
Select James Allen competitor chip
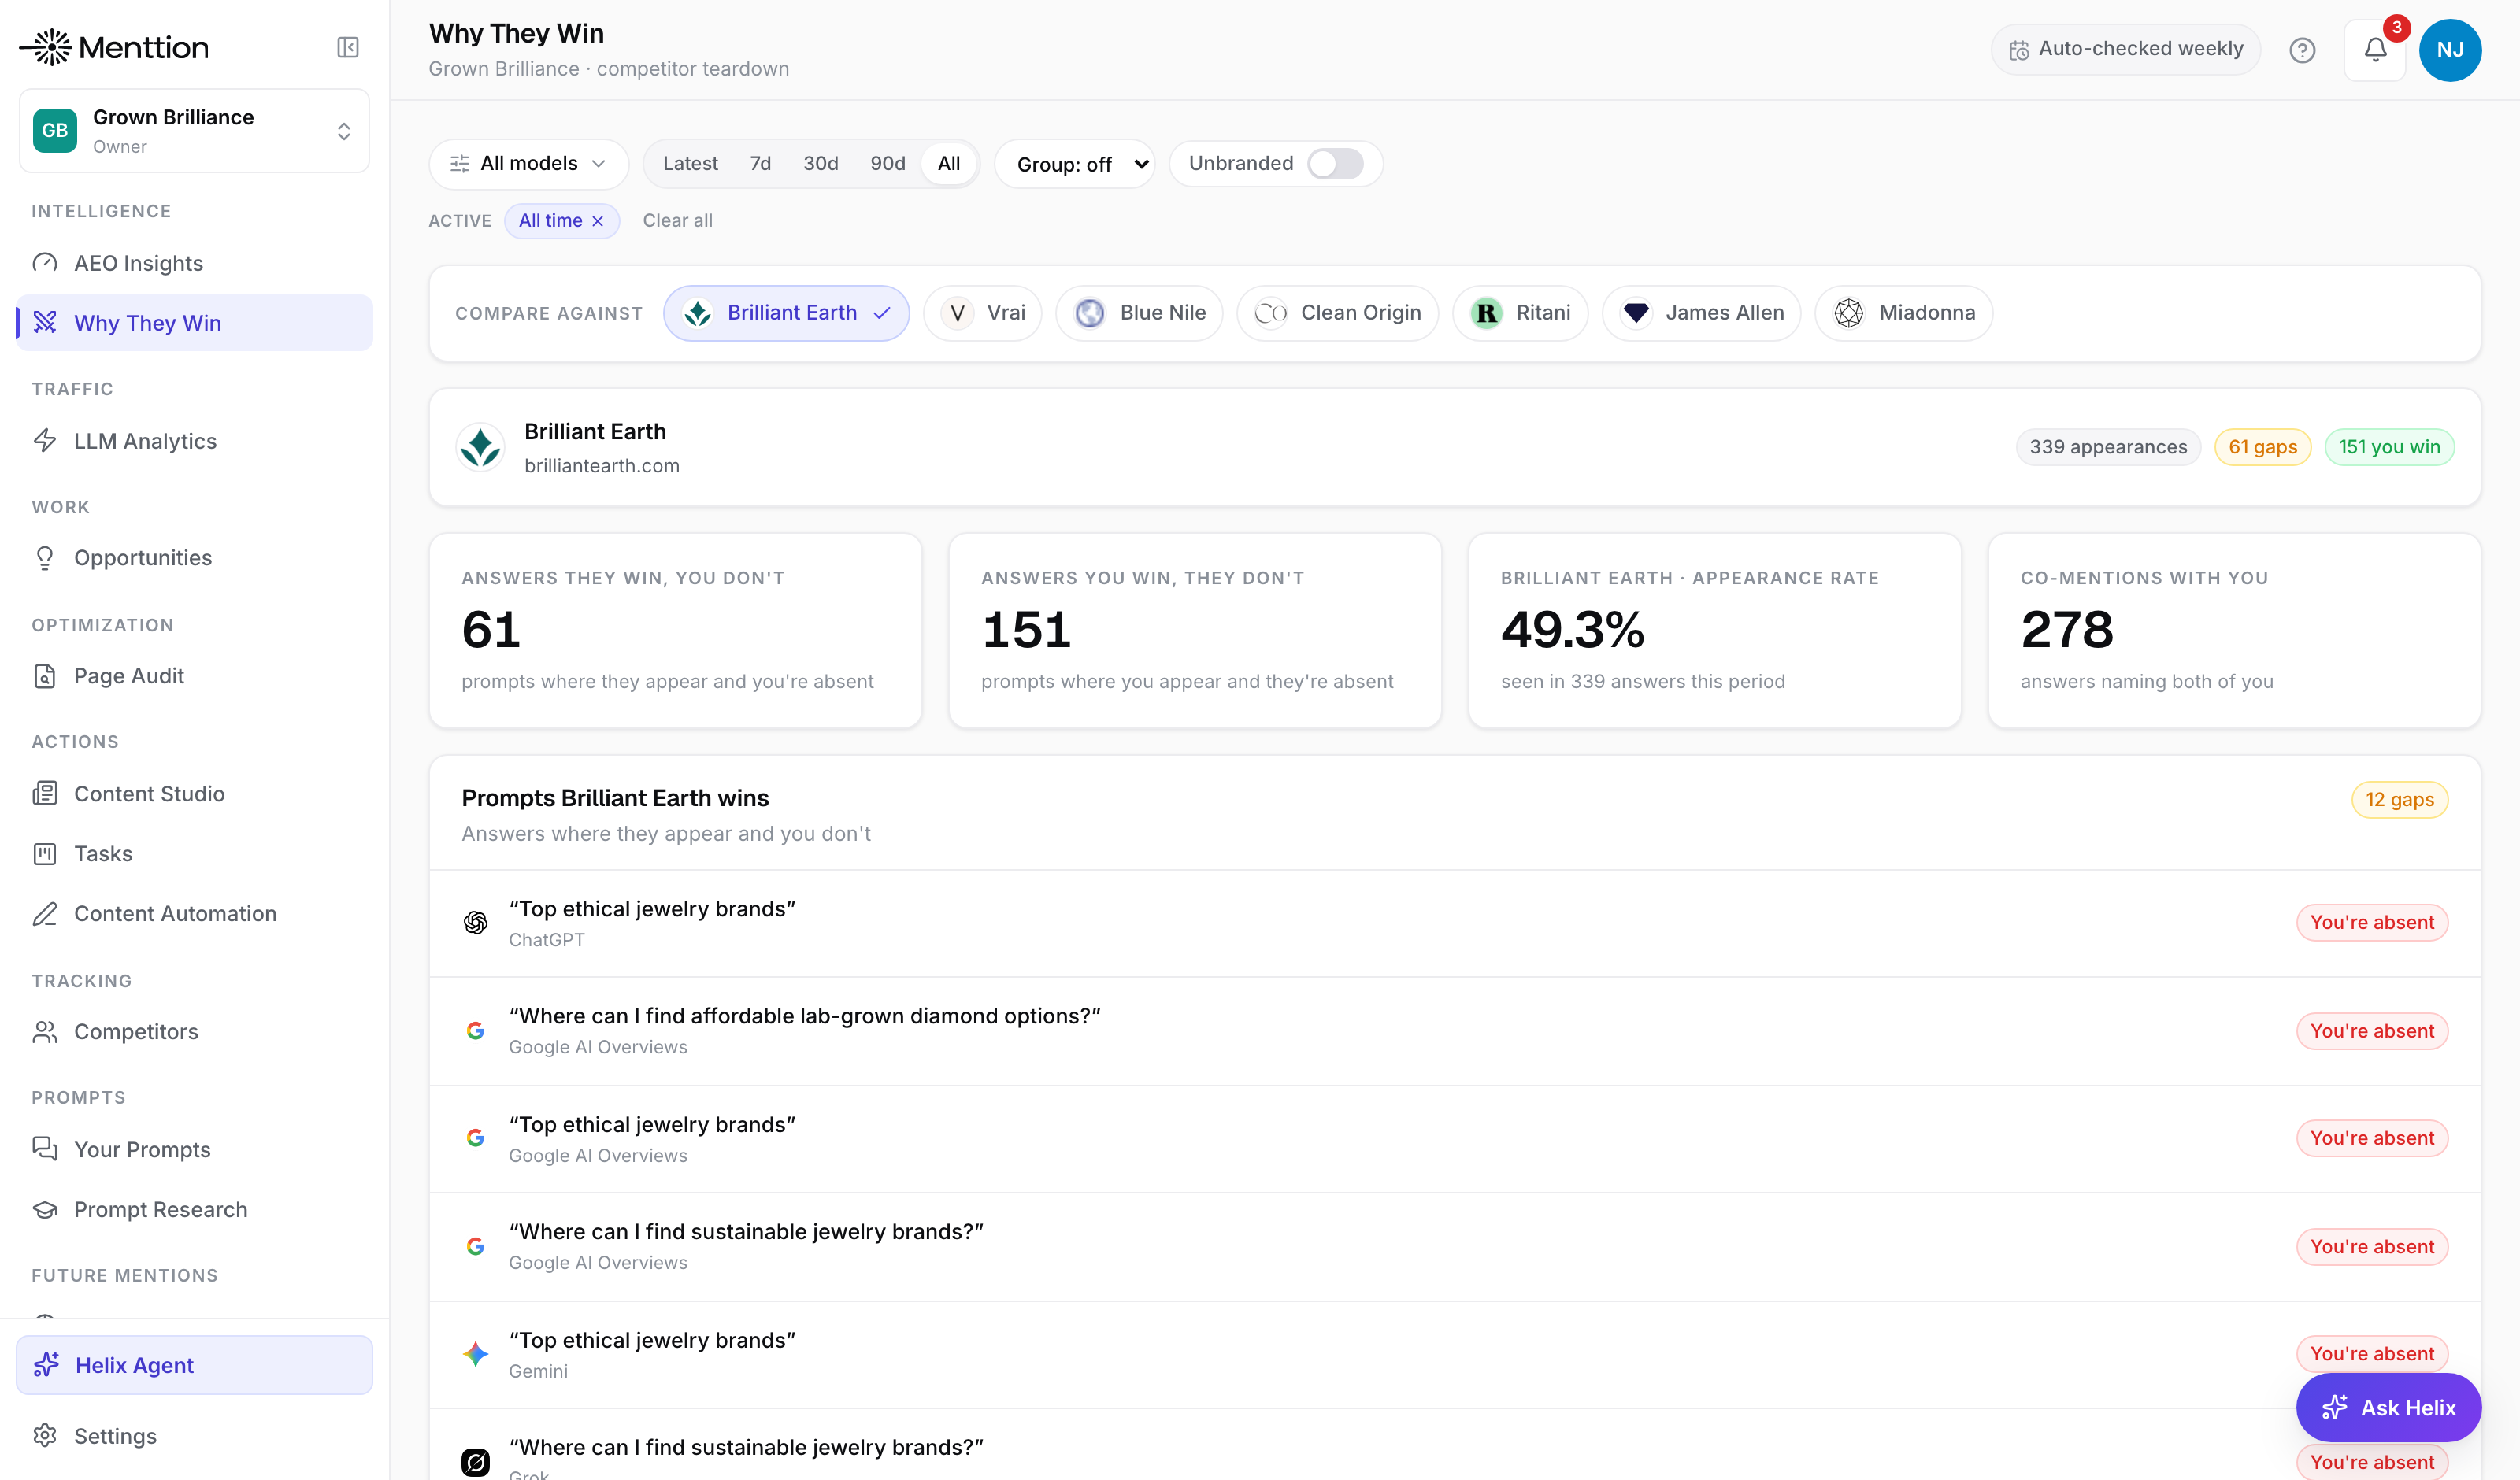coord(1701,313)
